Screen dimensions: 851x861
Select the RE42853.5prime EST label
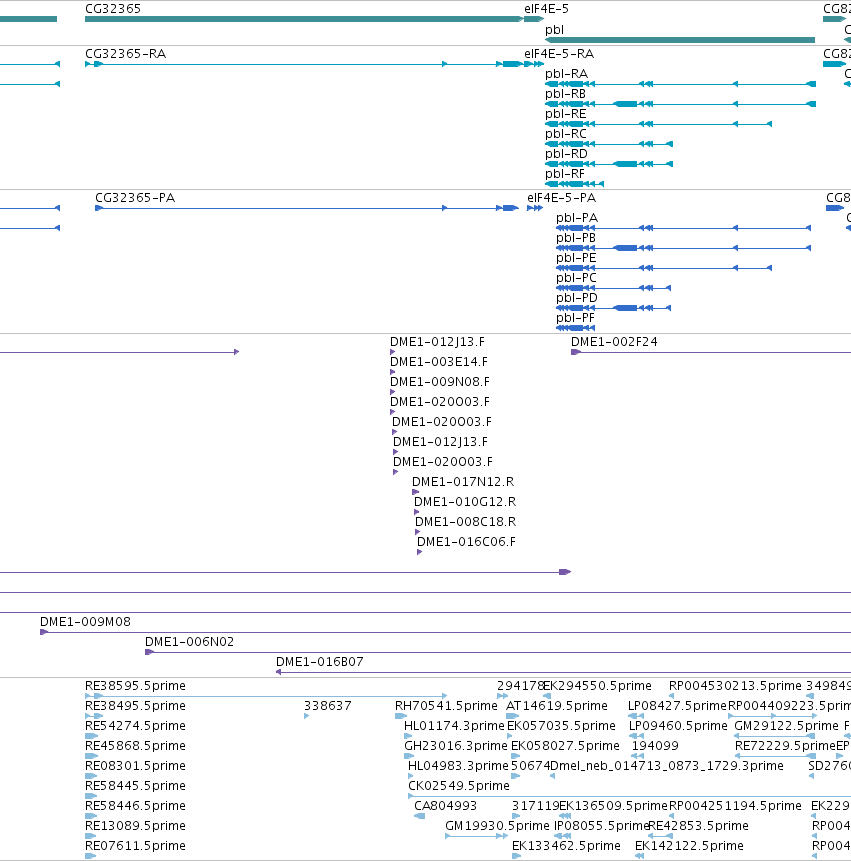tap(698, 826)
